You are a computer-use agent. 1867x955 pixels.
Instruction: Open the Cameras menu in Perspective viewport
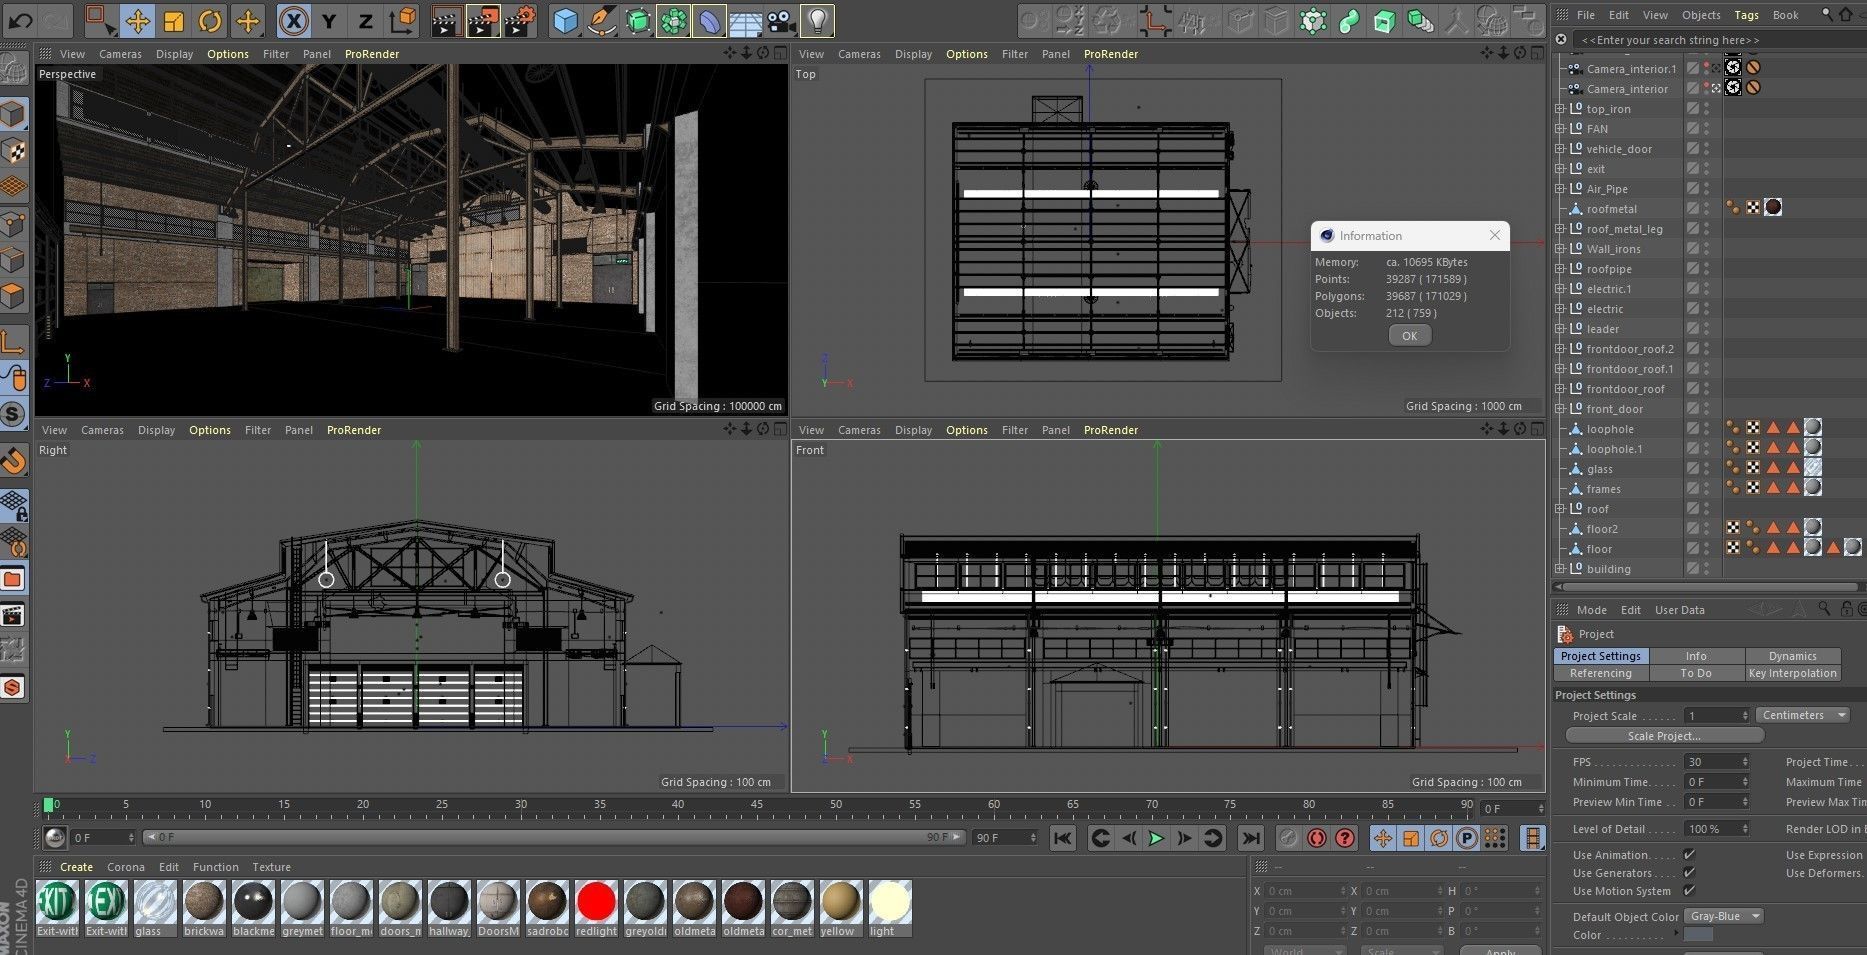(x=120, y=54)
